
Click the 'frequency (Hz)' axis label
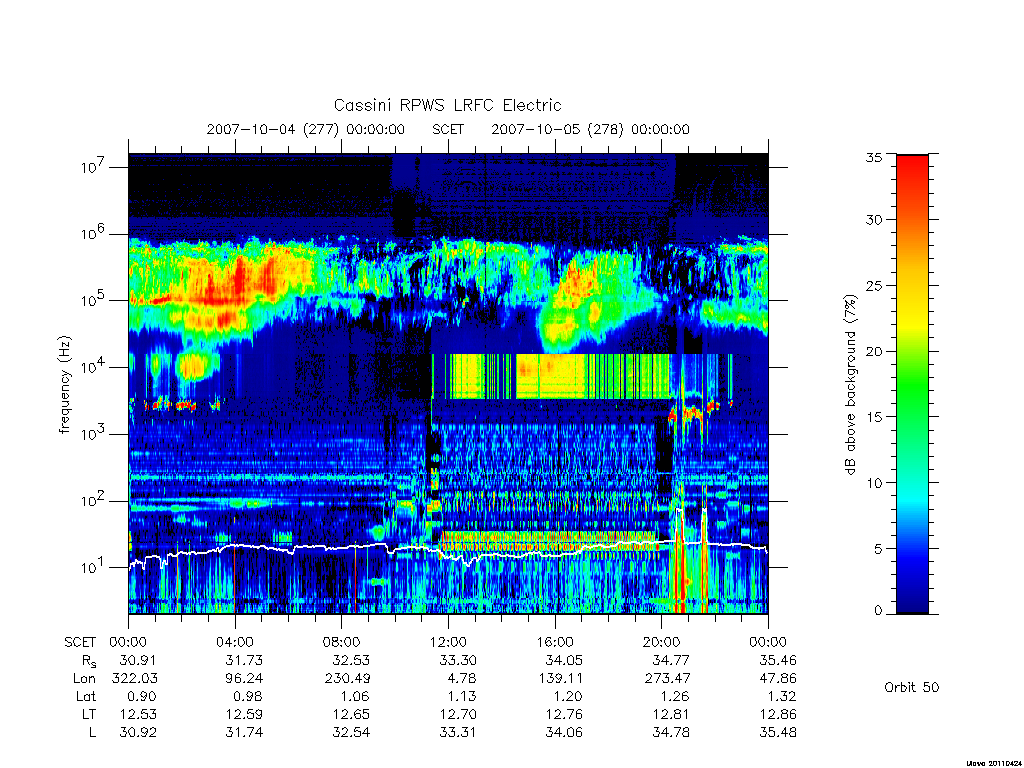point(64,385)
